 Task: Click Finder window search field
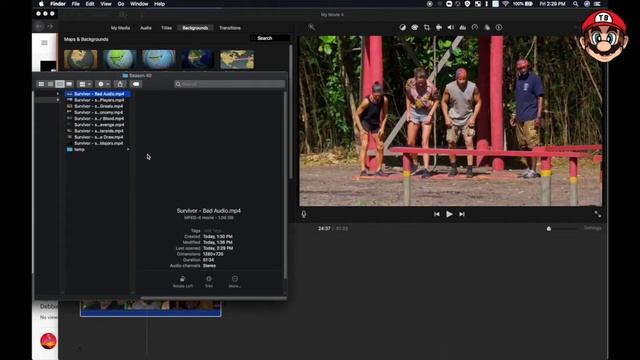pos(229,84)
